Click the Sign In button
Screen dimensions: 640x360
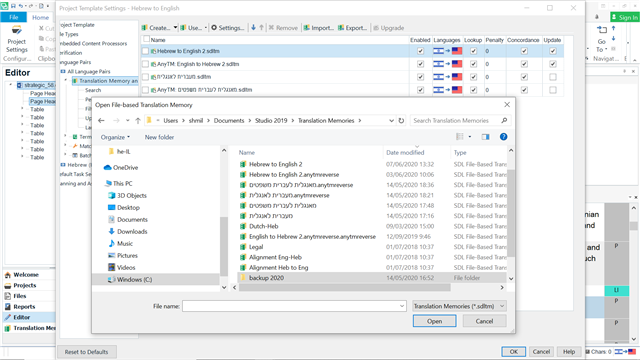click(624, 17)
